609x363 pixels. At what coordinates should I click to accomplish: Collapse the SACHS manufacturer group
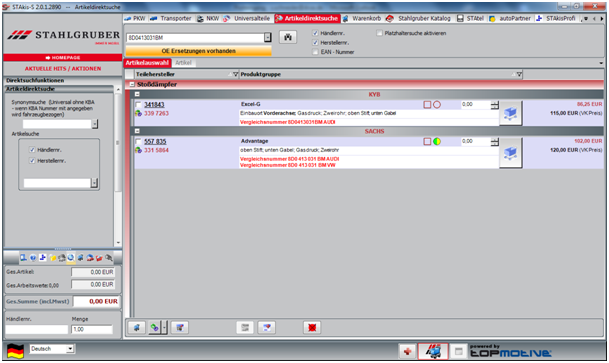pos(137,131)
